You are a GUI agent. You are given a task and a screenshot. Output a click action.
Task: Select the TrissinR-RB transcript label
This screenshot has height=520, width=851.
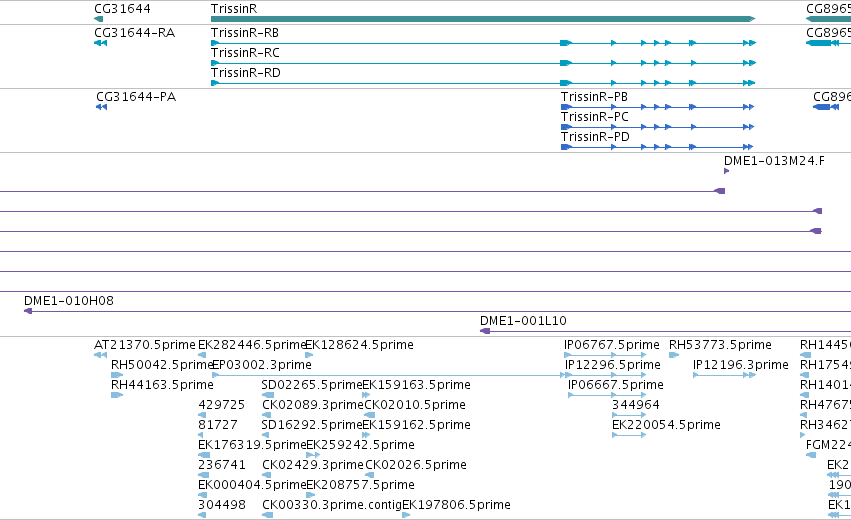[x=245, y=33]
